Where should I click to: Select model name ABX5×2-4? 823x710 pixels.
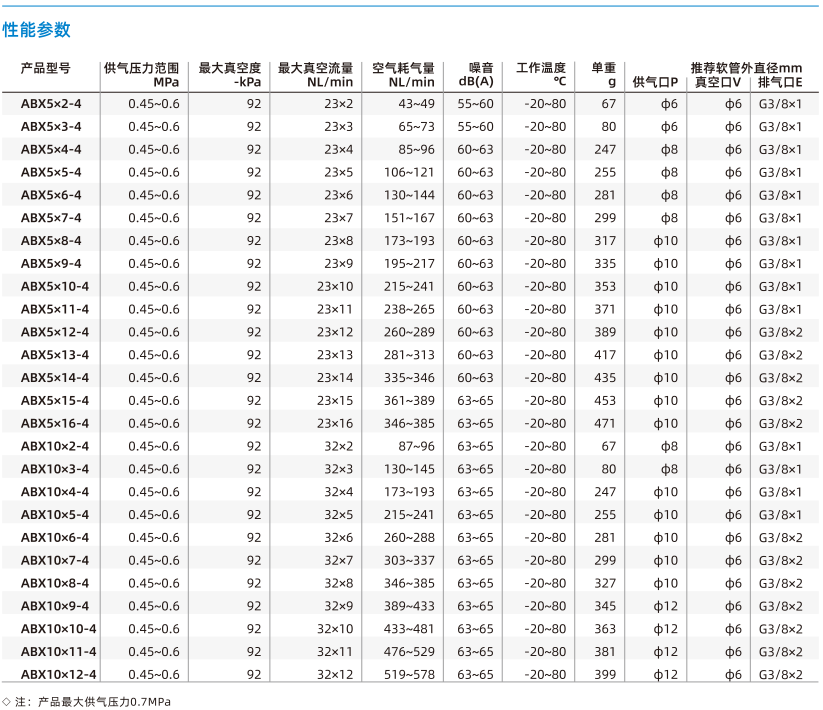tap(51, 104)
